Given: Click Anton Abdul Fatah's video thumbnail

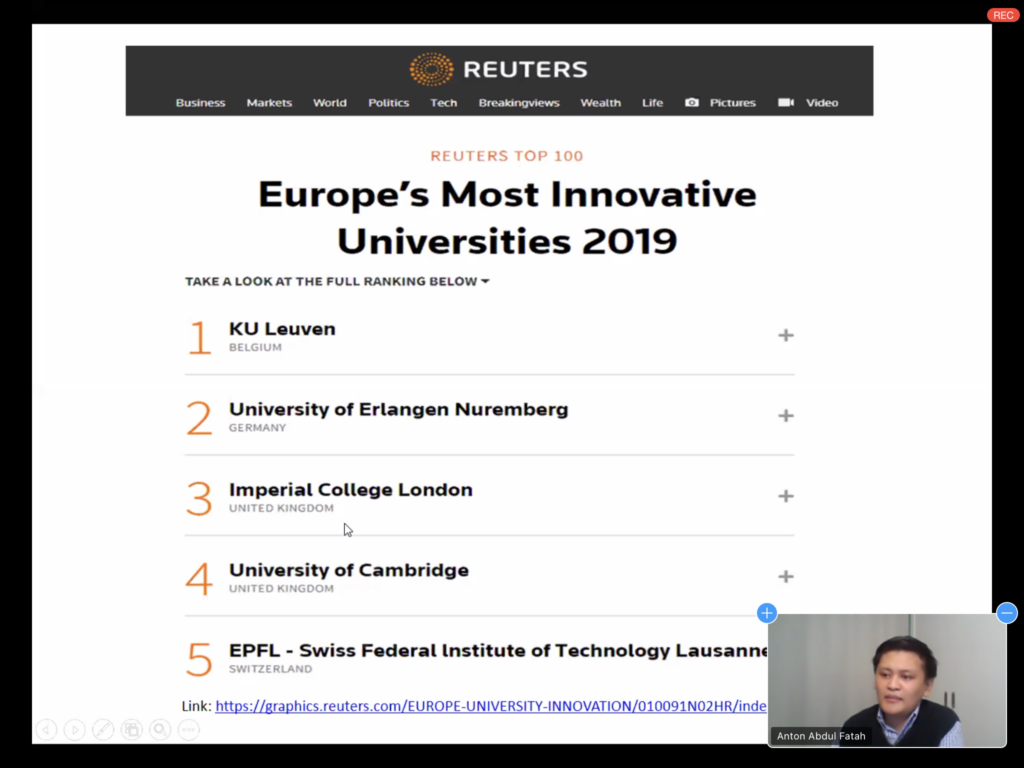Looking at the screenshot, I should coord(888,680).
